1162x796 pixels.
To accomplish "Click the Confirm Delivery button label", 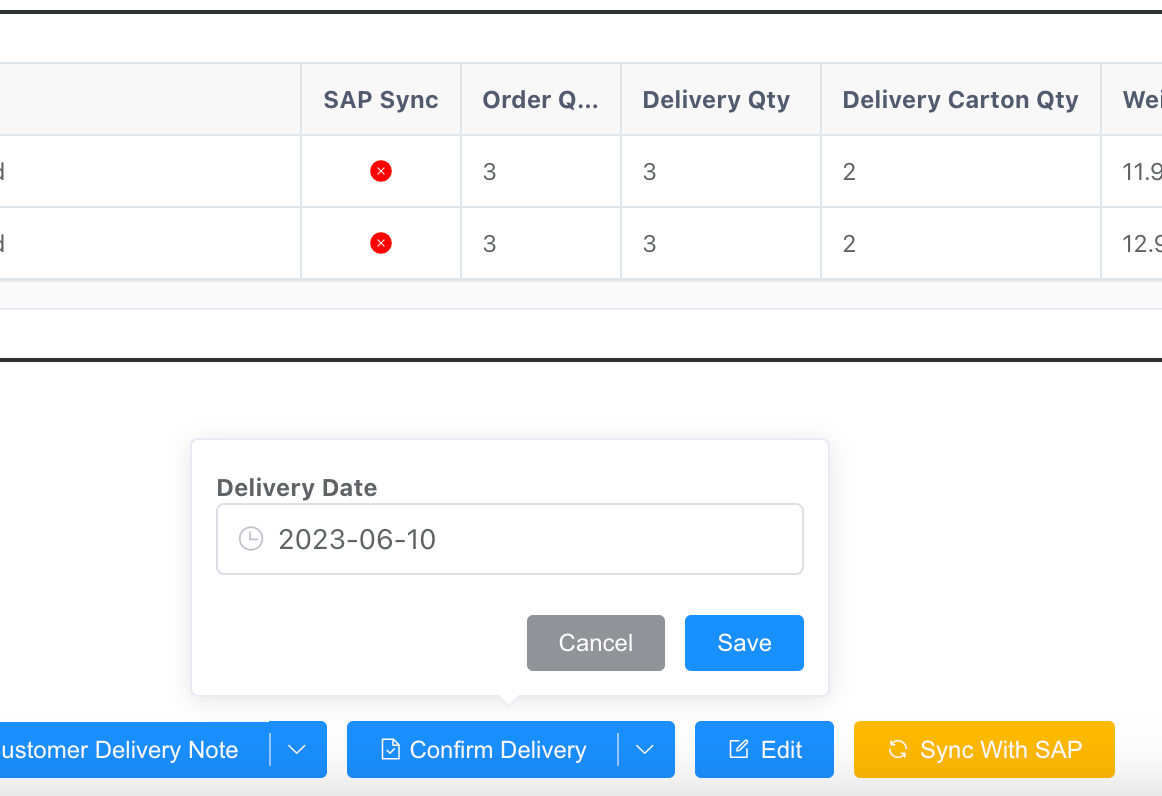I will tap(497, 749).
